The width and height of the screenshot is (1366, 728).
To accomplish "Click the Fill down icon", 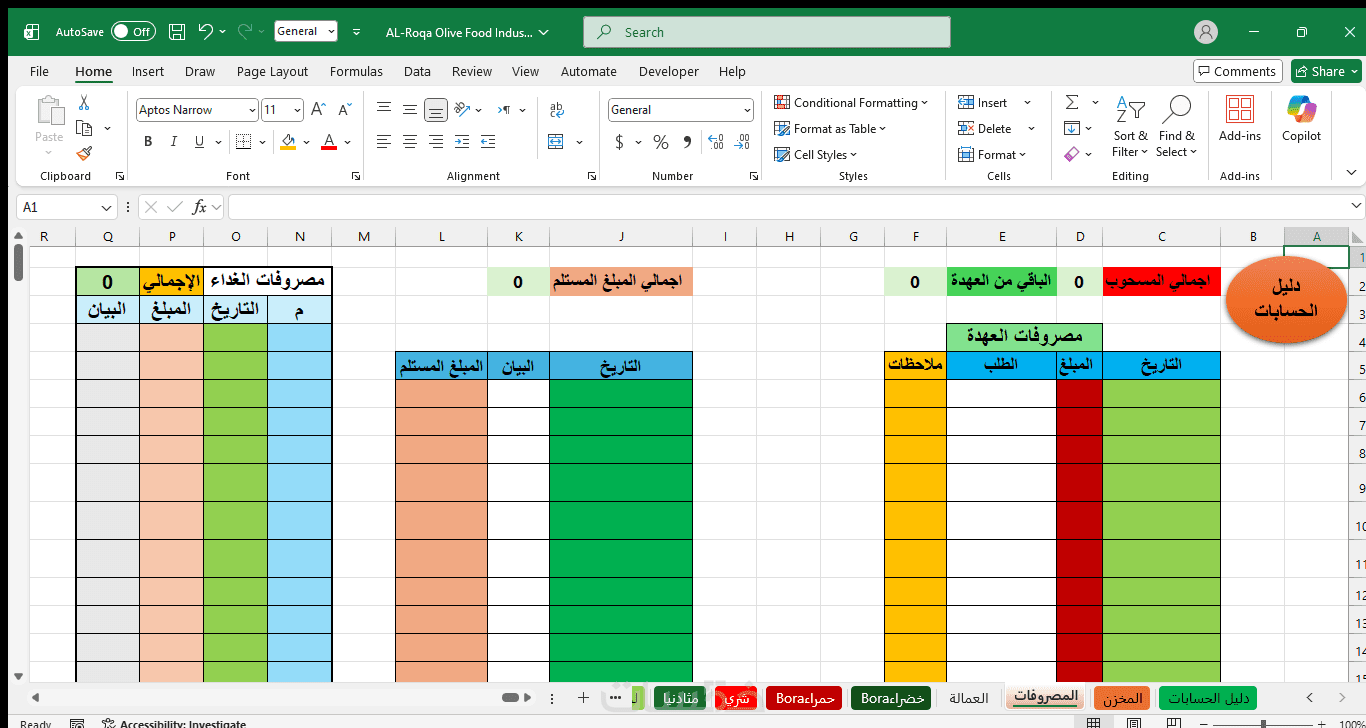I will [x=1072, y=128].
